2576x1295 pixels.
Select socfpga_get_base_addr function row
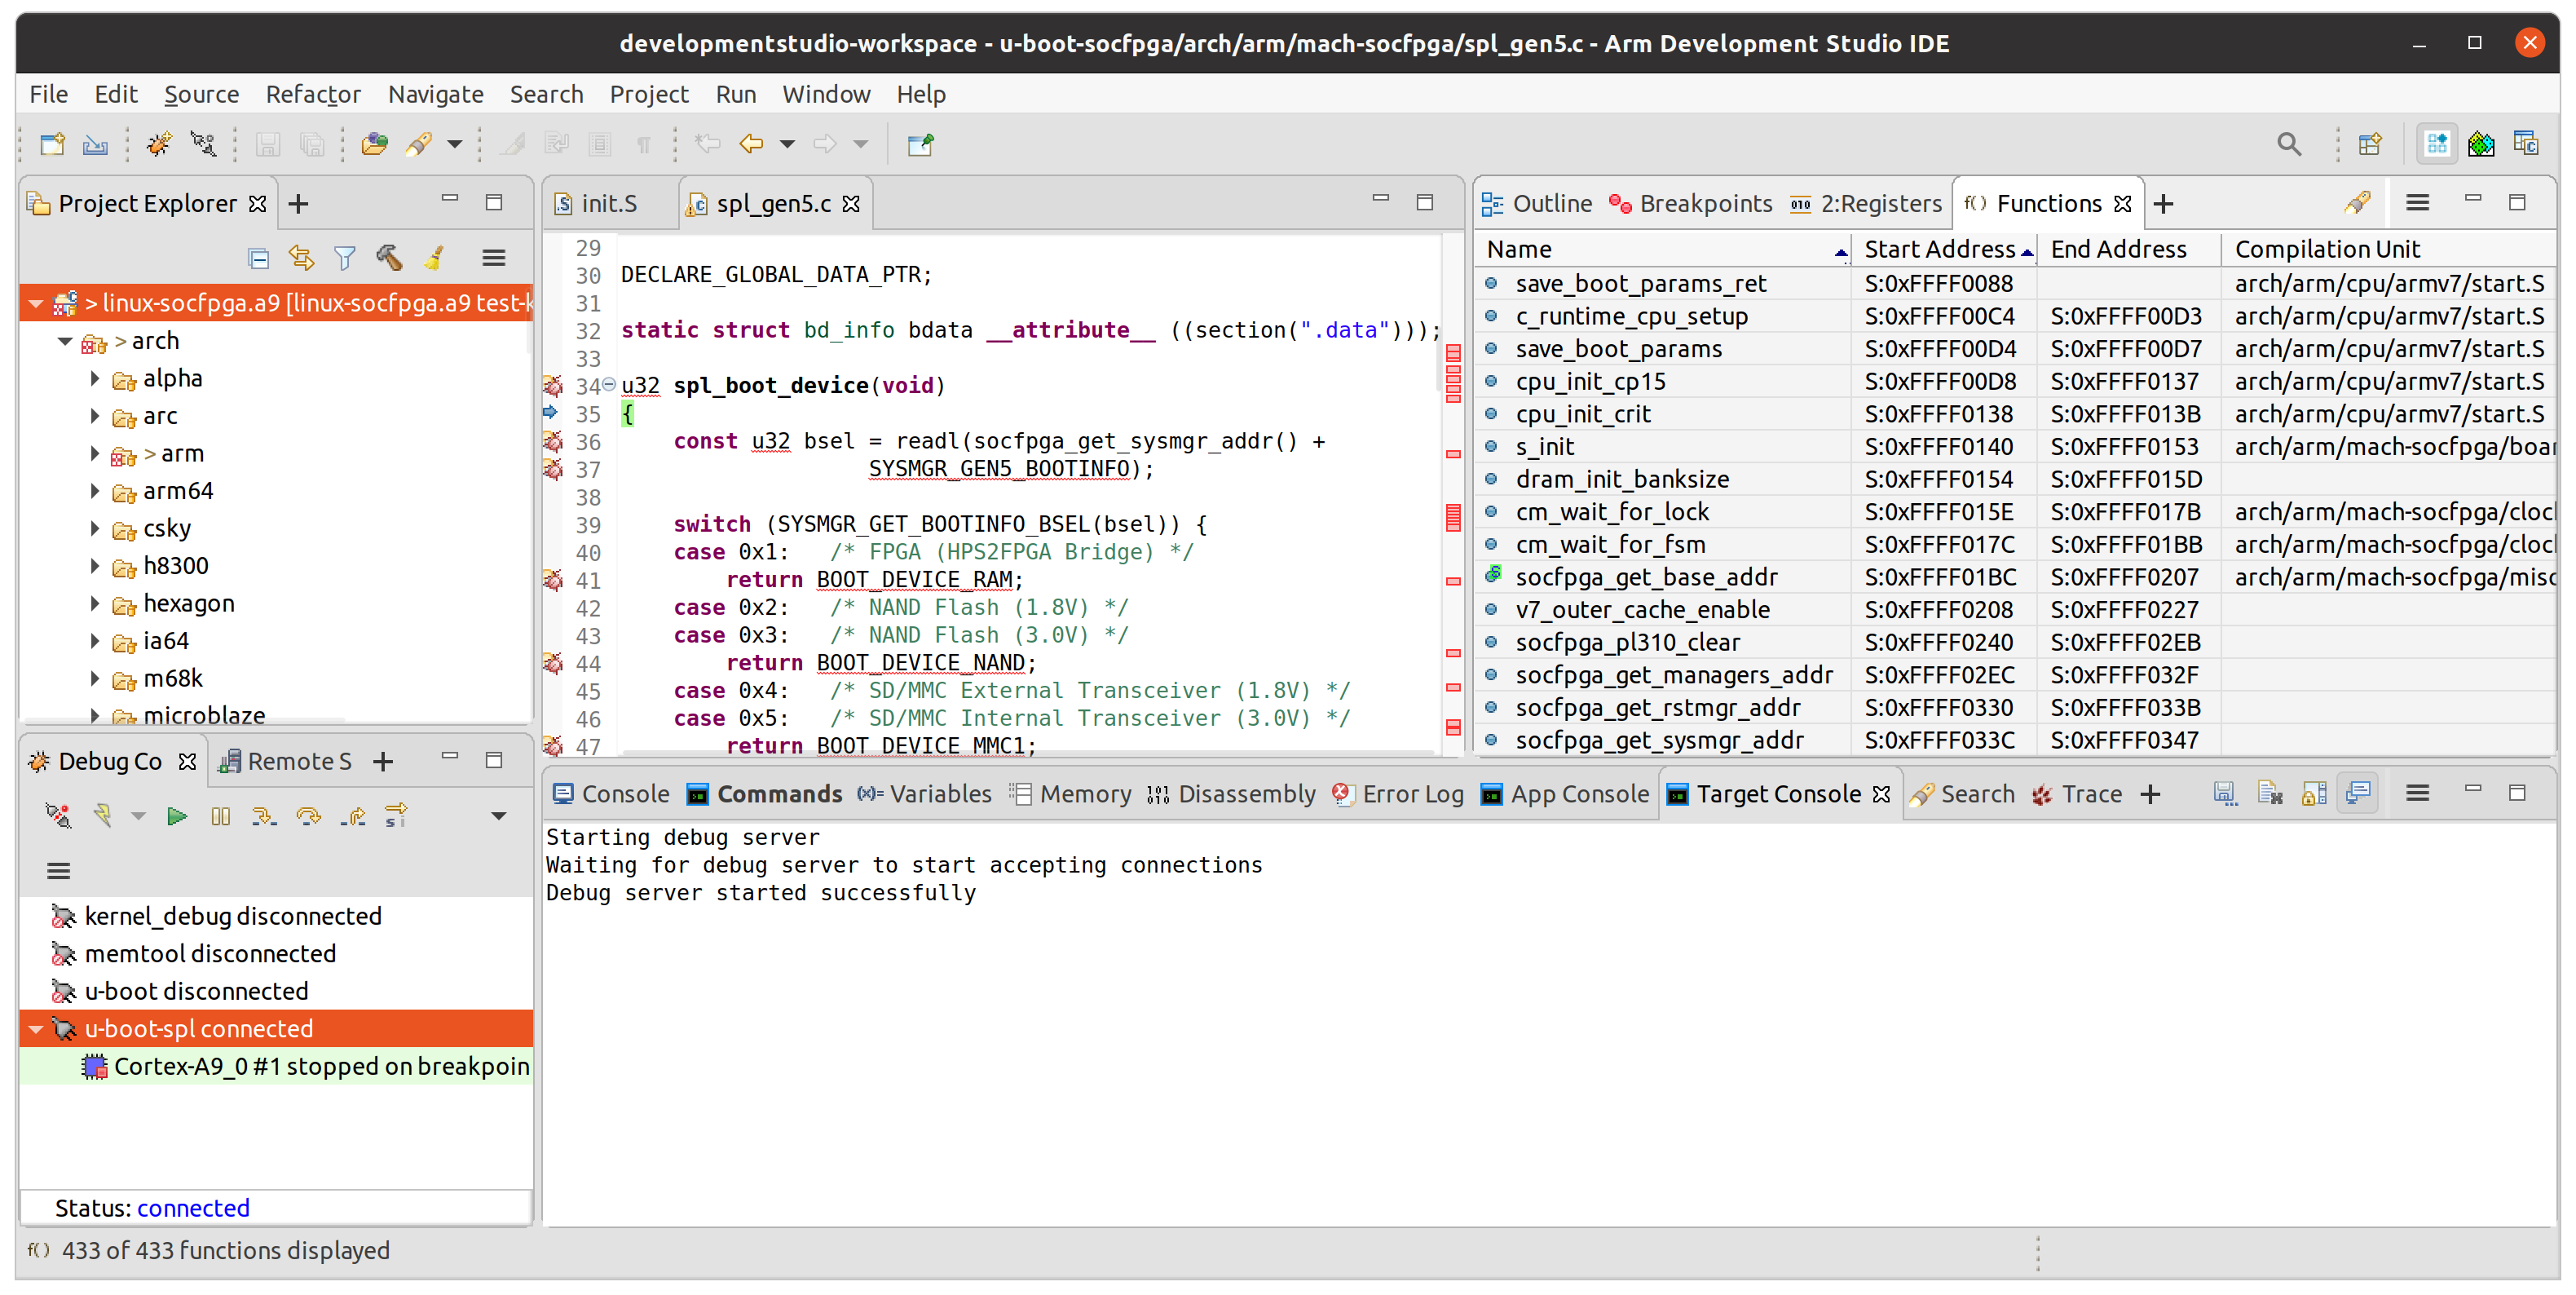1645,577
